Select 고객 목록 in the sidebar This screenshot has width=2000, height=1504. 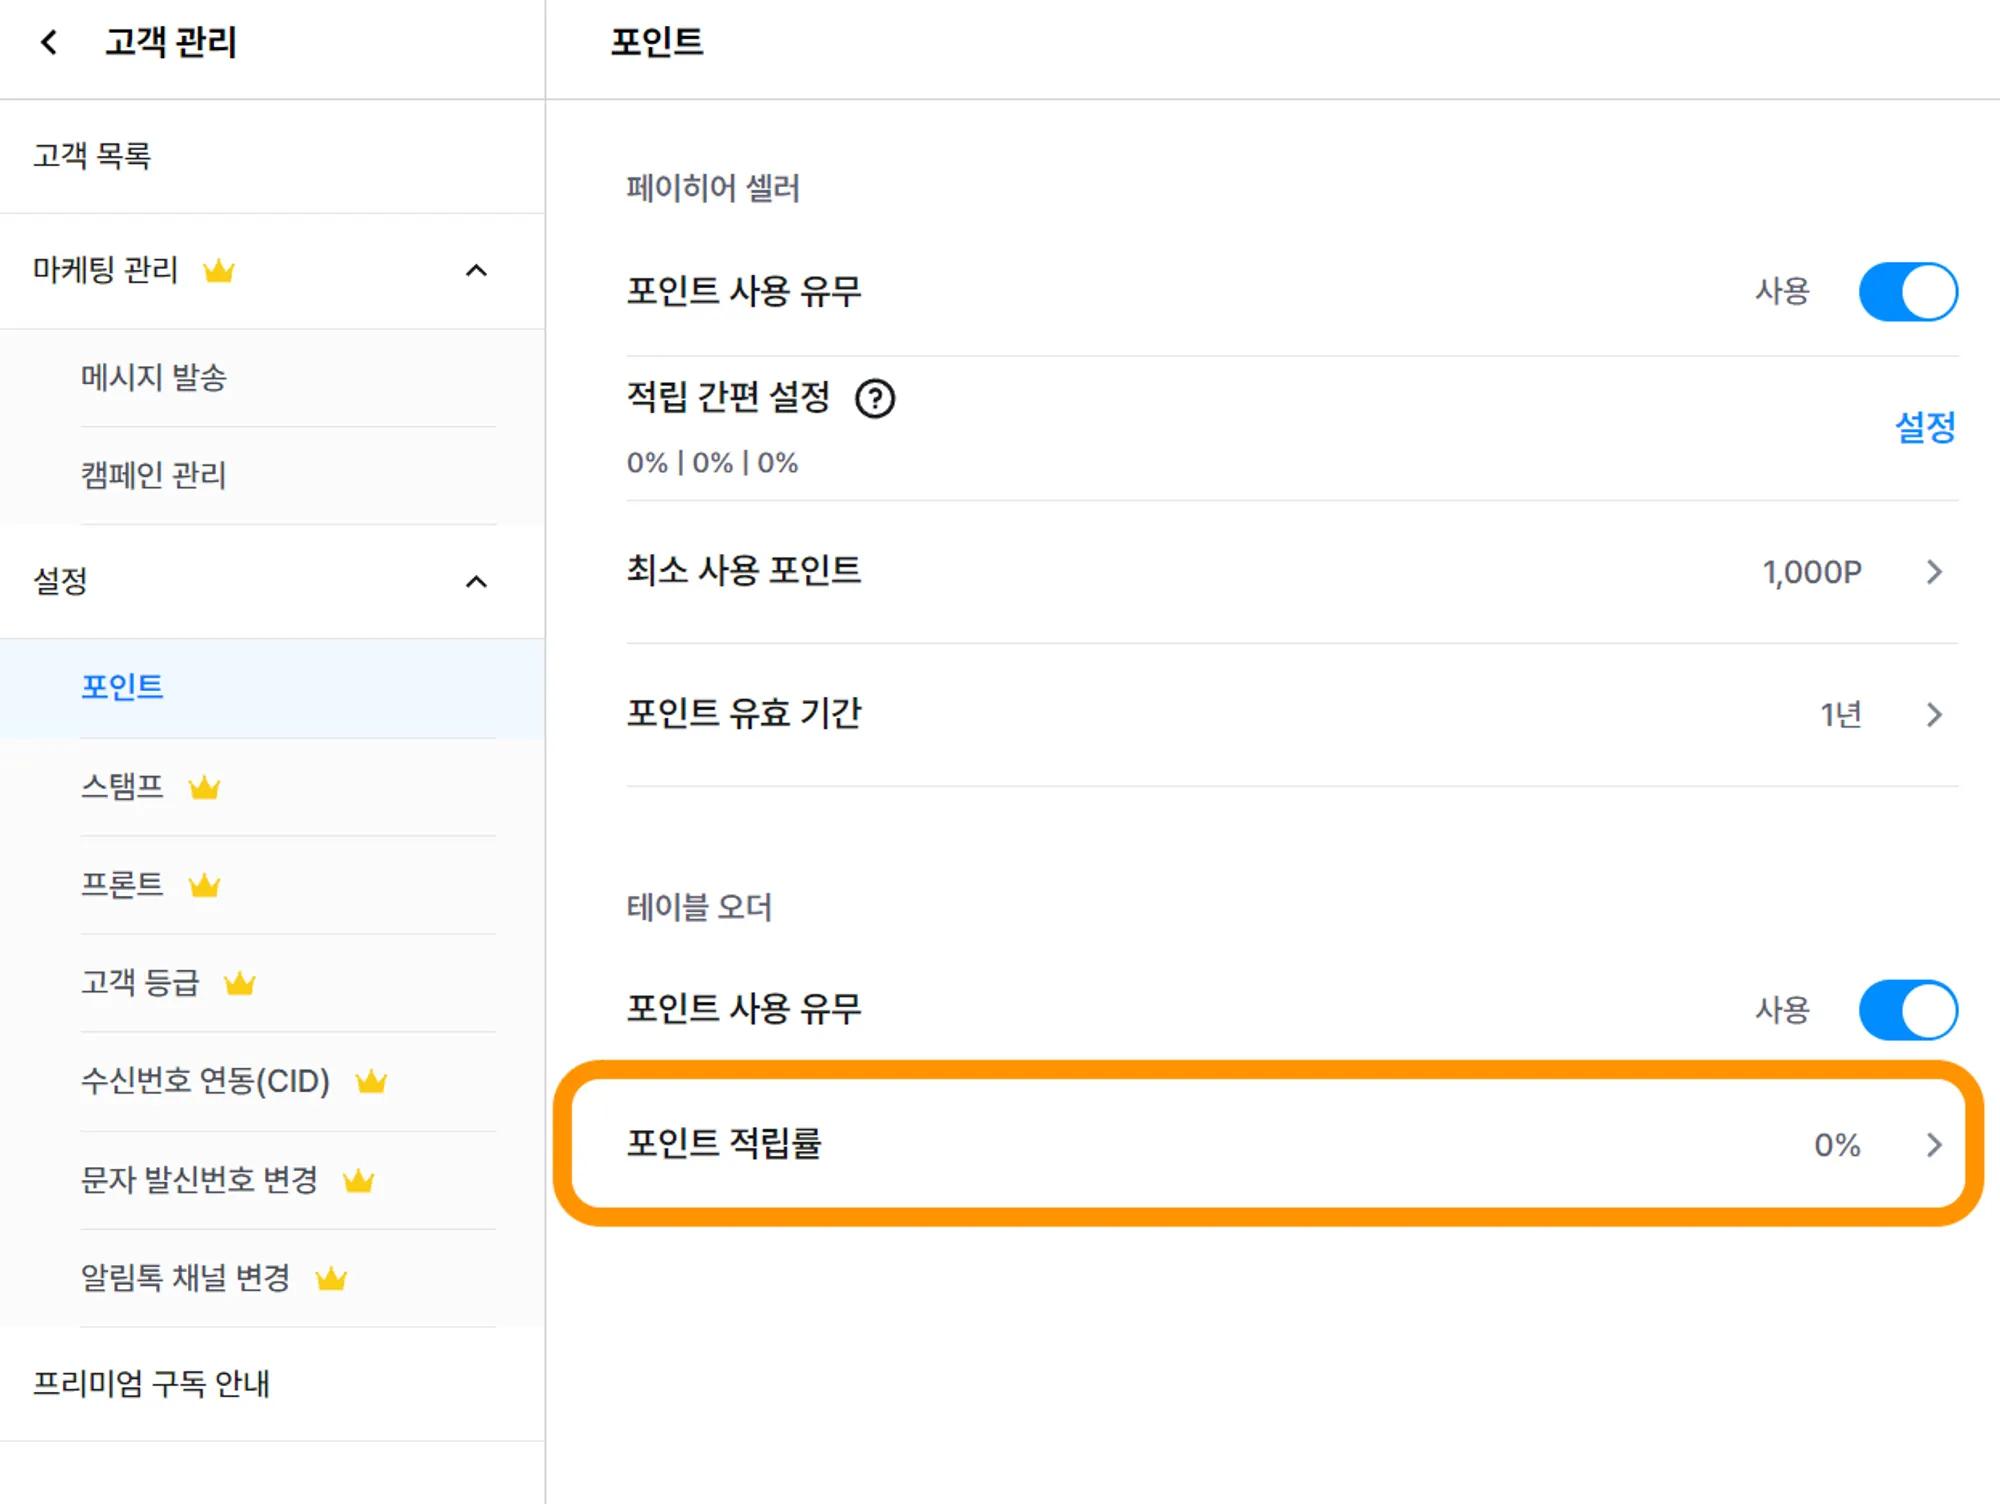pos(92,156)
